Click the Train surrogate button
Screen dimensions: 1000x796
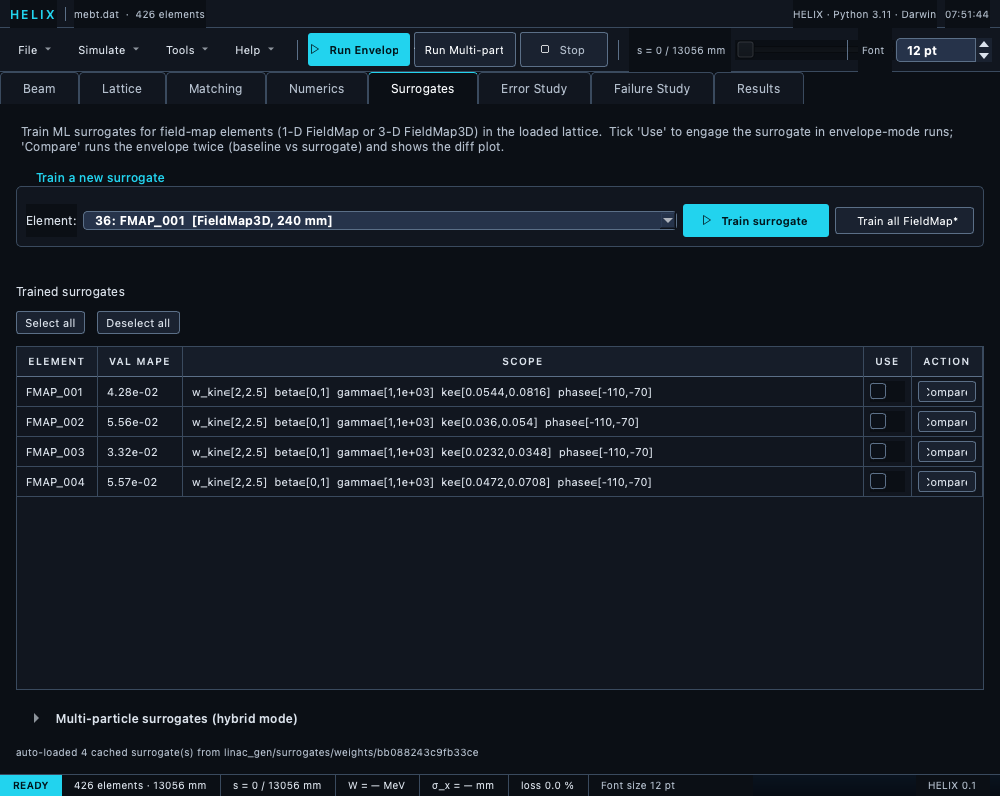(756, 221)
